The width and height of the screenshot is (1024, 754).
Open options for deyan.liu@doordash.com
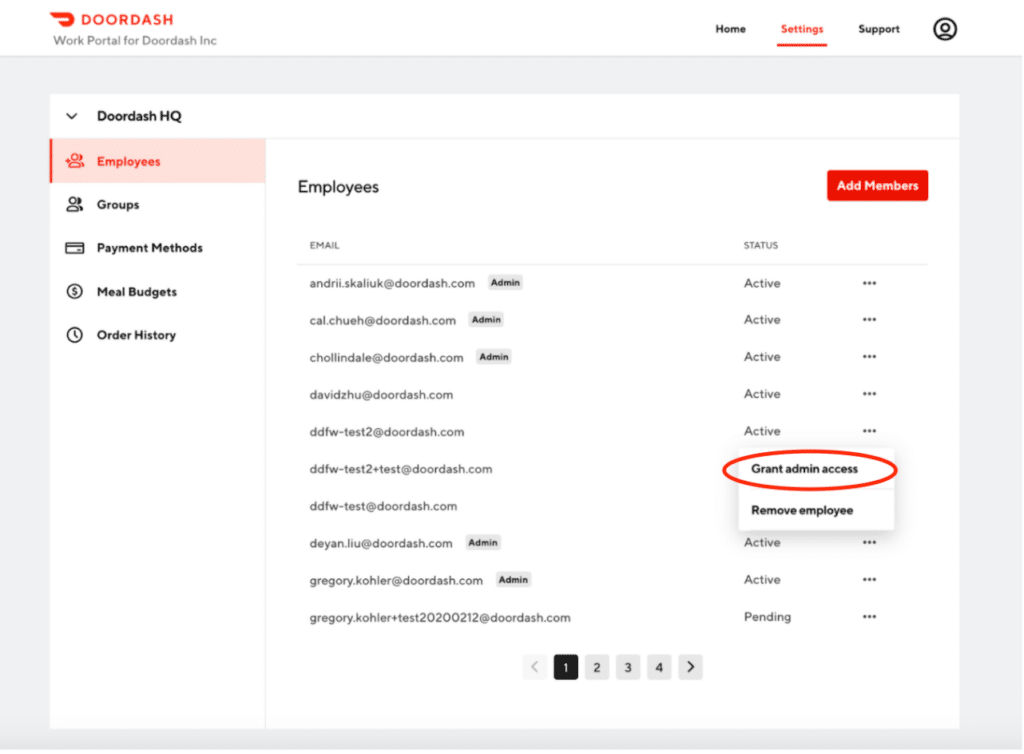tap(869, 542)
